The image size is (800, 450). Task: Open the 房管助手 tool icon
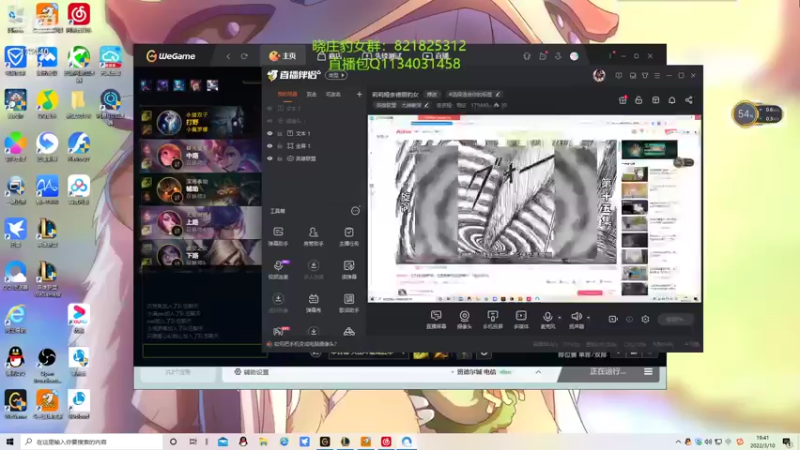(x=313, y=236)
